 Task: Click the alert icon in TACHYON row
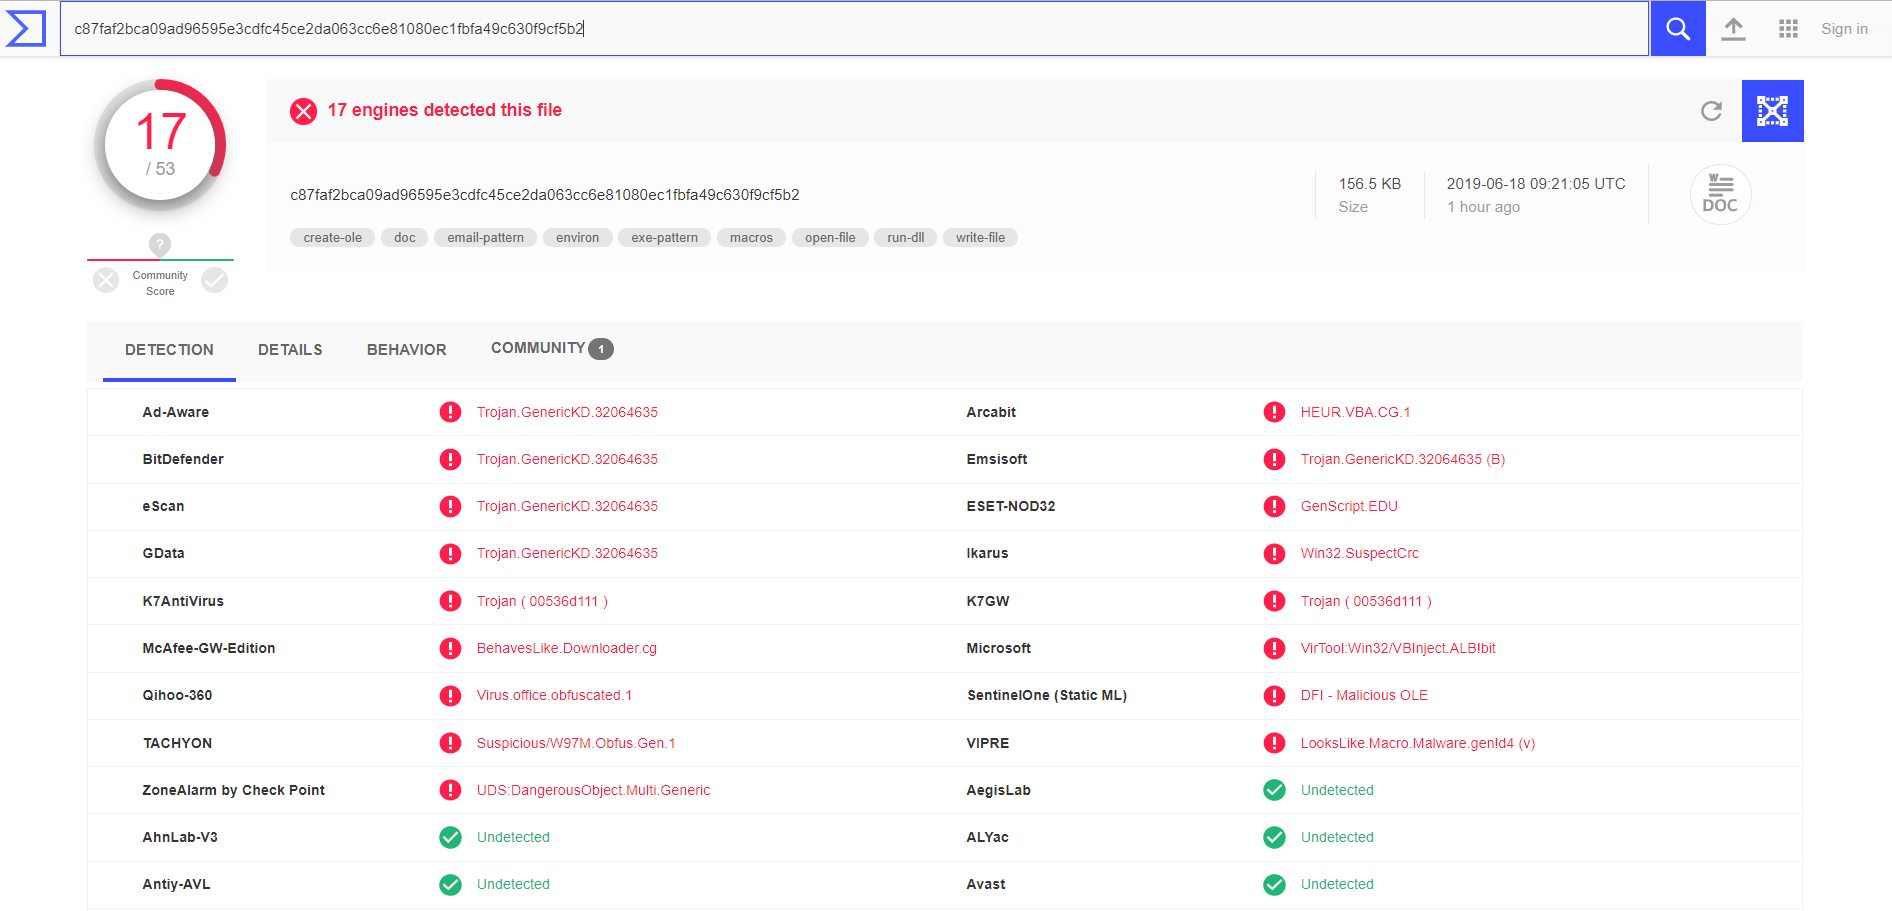(451, 743)
